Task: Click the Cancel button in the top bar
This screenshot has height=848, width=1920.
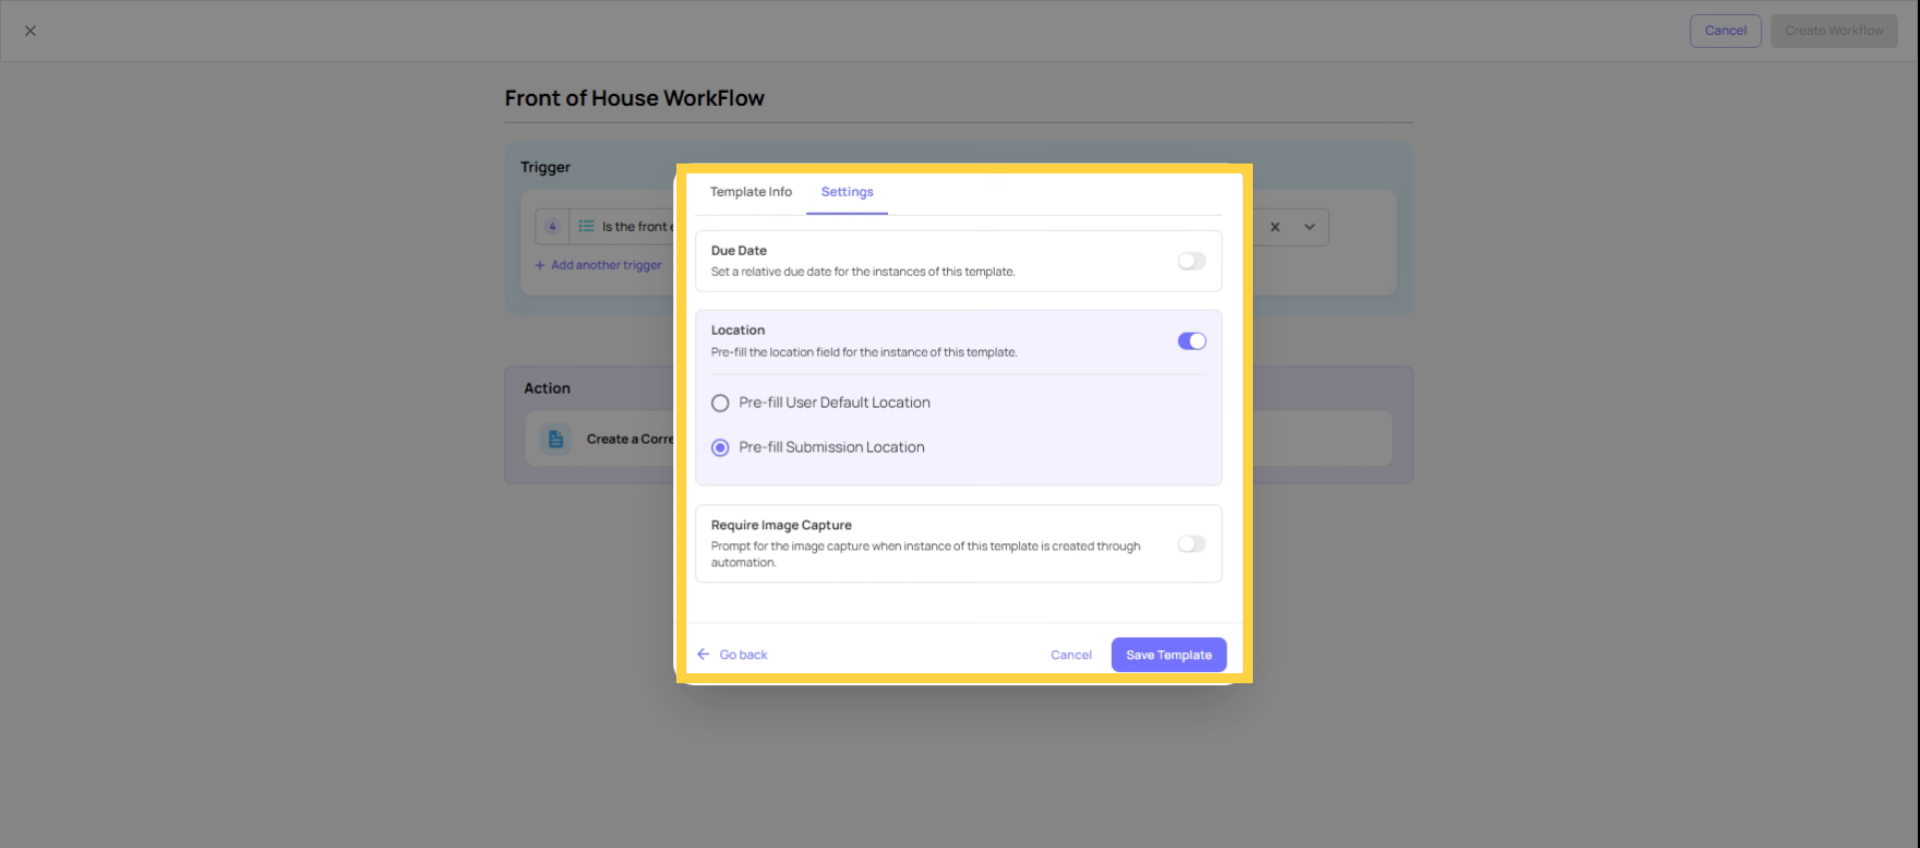Action: click(x=1725, y=31)
